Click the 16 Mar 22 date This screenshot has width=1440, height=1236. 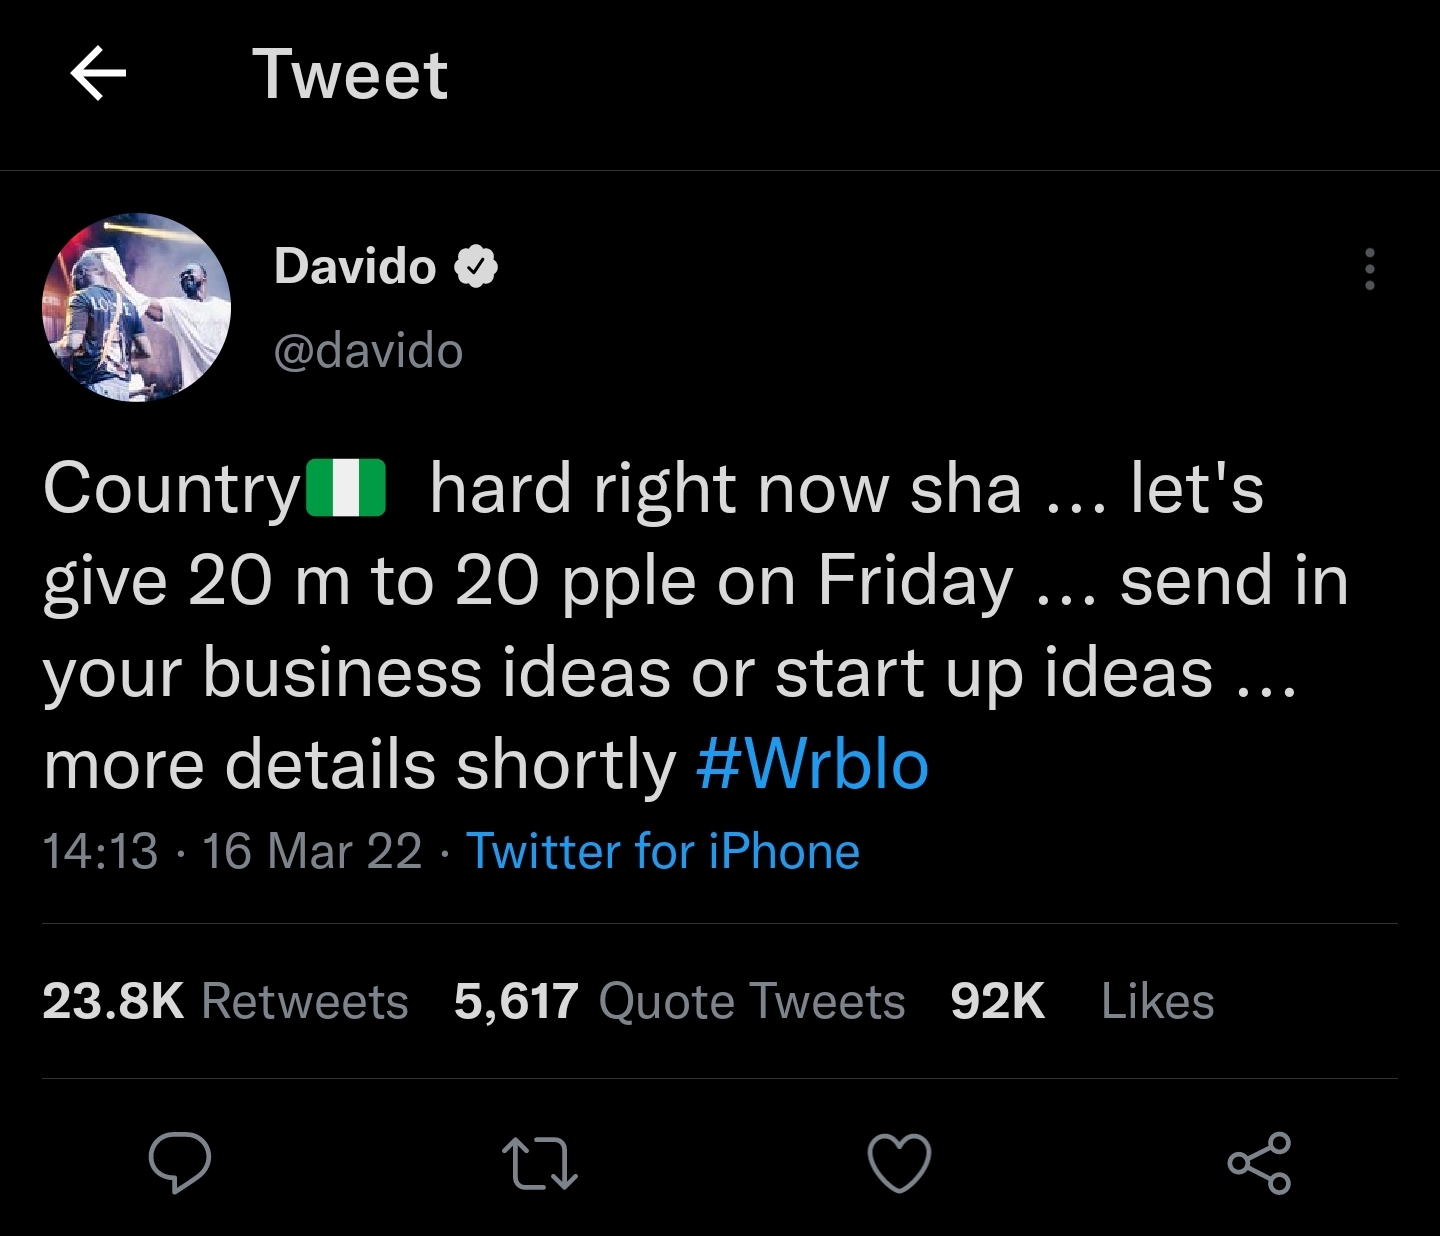[x=312, y=852]
